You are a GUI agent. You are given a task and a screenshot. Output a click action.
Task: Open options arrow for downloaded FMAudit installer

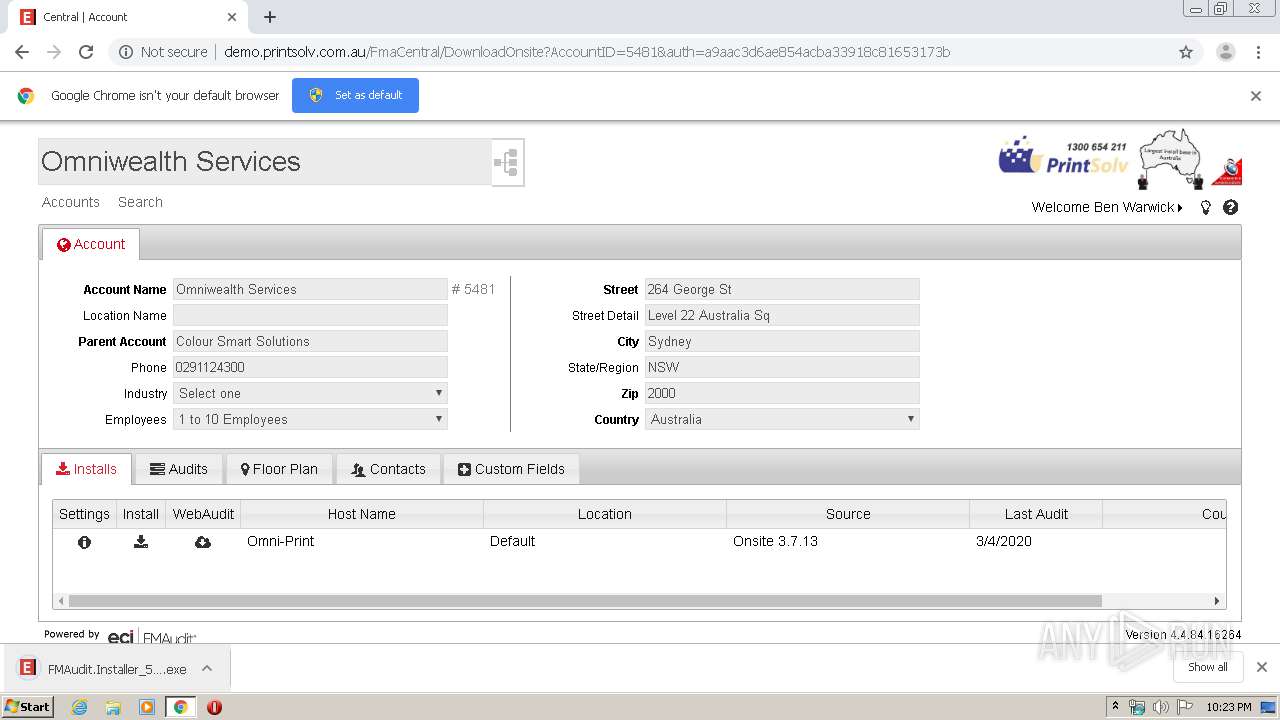[x=207, y=669]
